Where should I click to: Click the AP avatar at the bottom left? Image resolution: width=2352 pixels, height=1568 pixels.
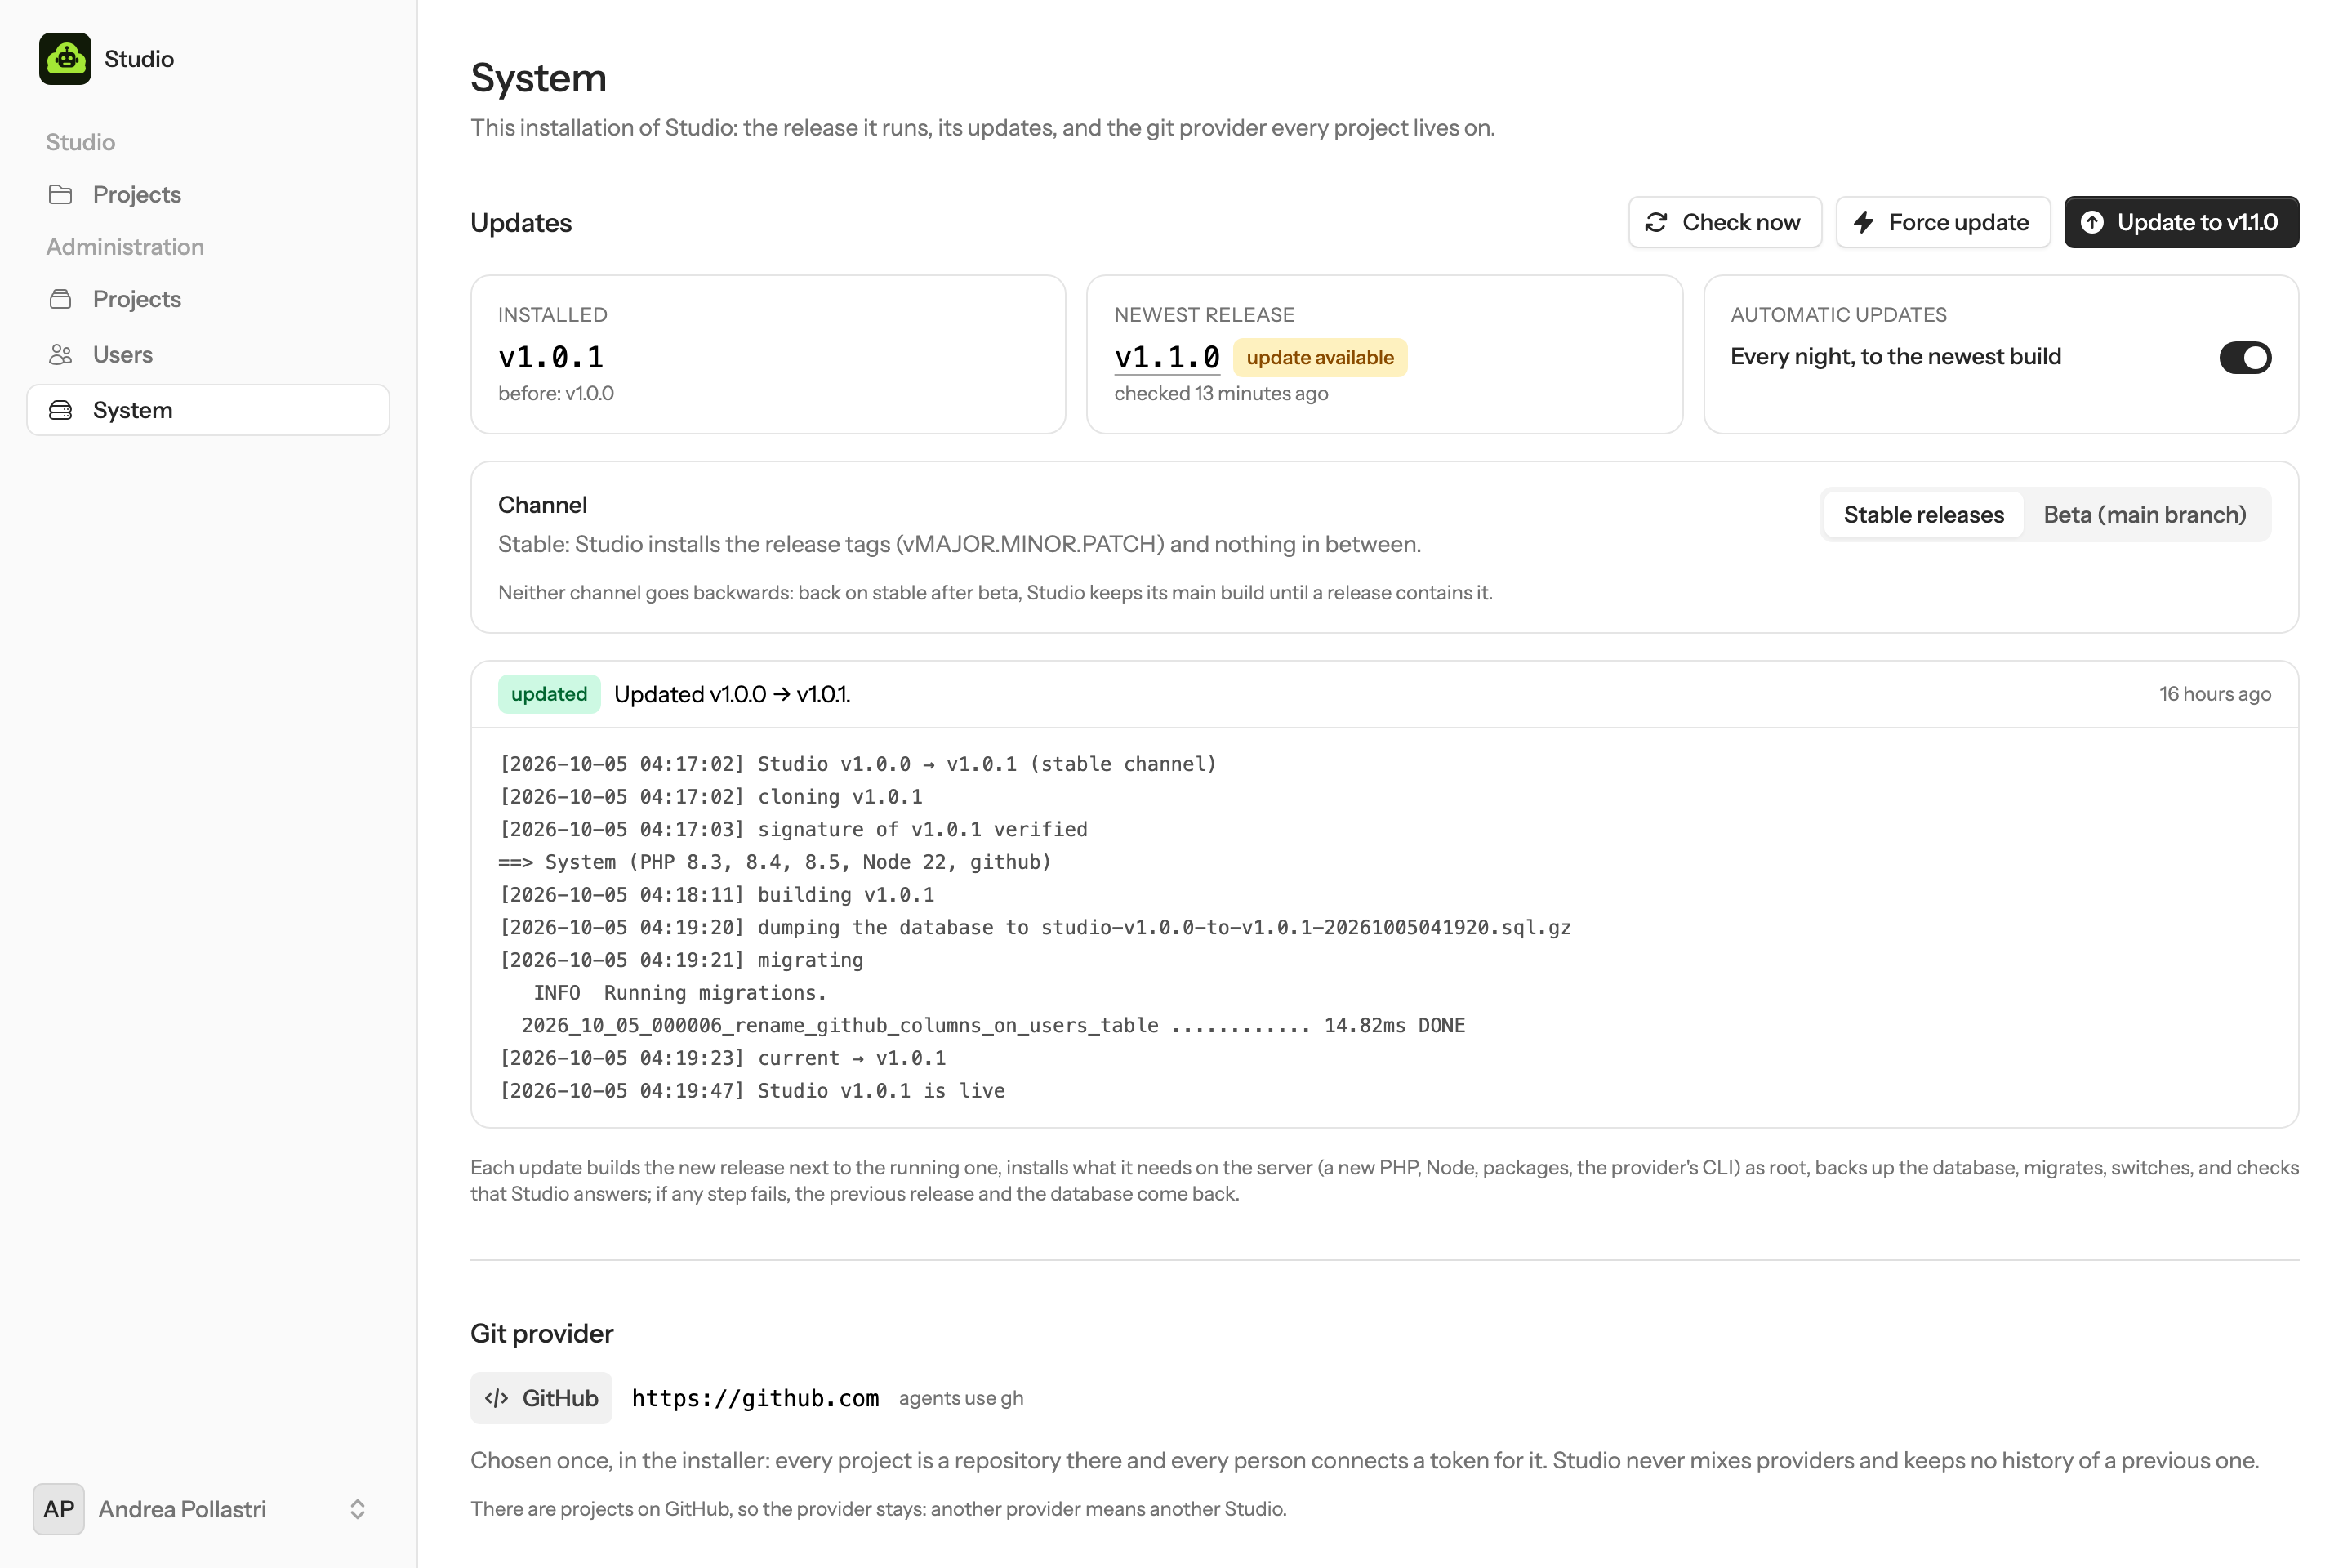(x=59, y=1509)
